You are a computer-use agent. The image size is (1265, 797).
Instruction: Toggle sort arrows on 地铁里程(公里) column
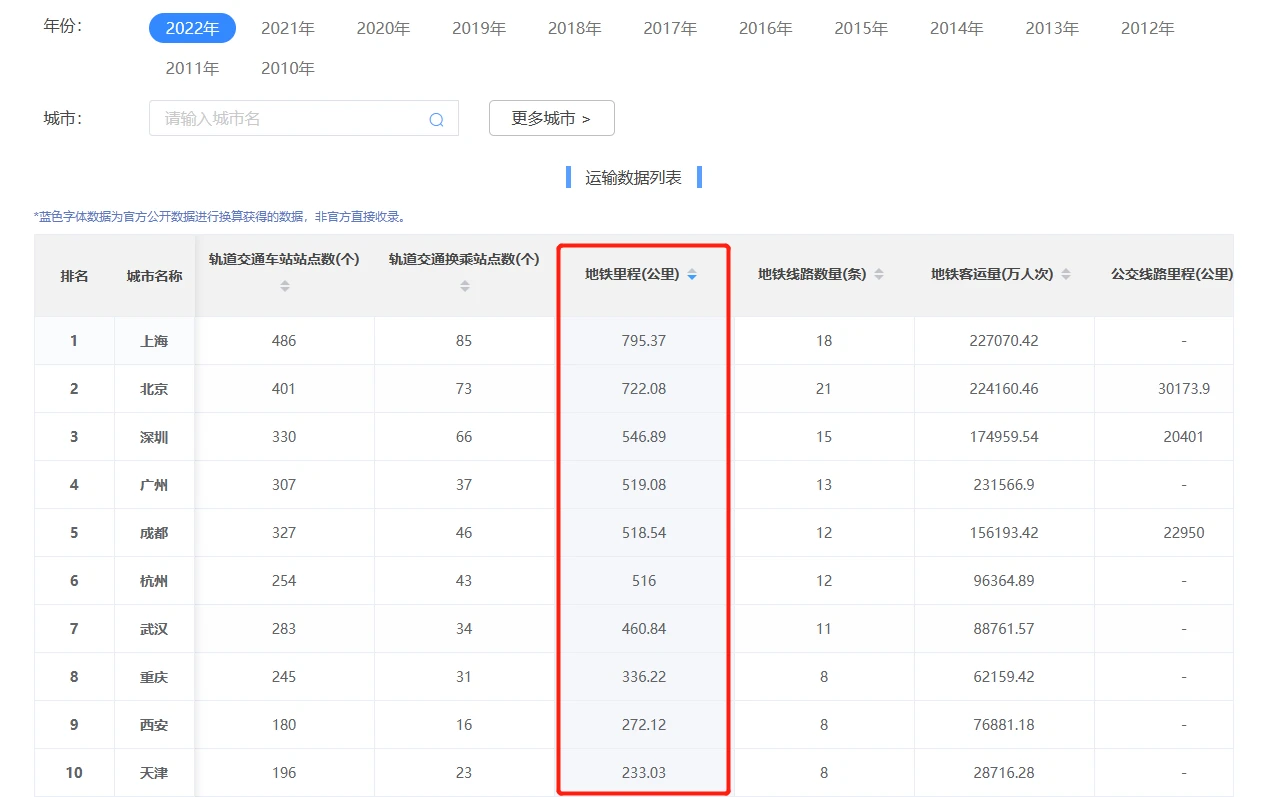(692, 275)
